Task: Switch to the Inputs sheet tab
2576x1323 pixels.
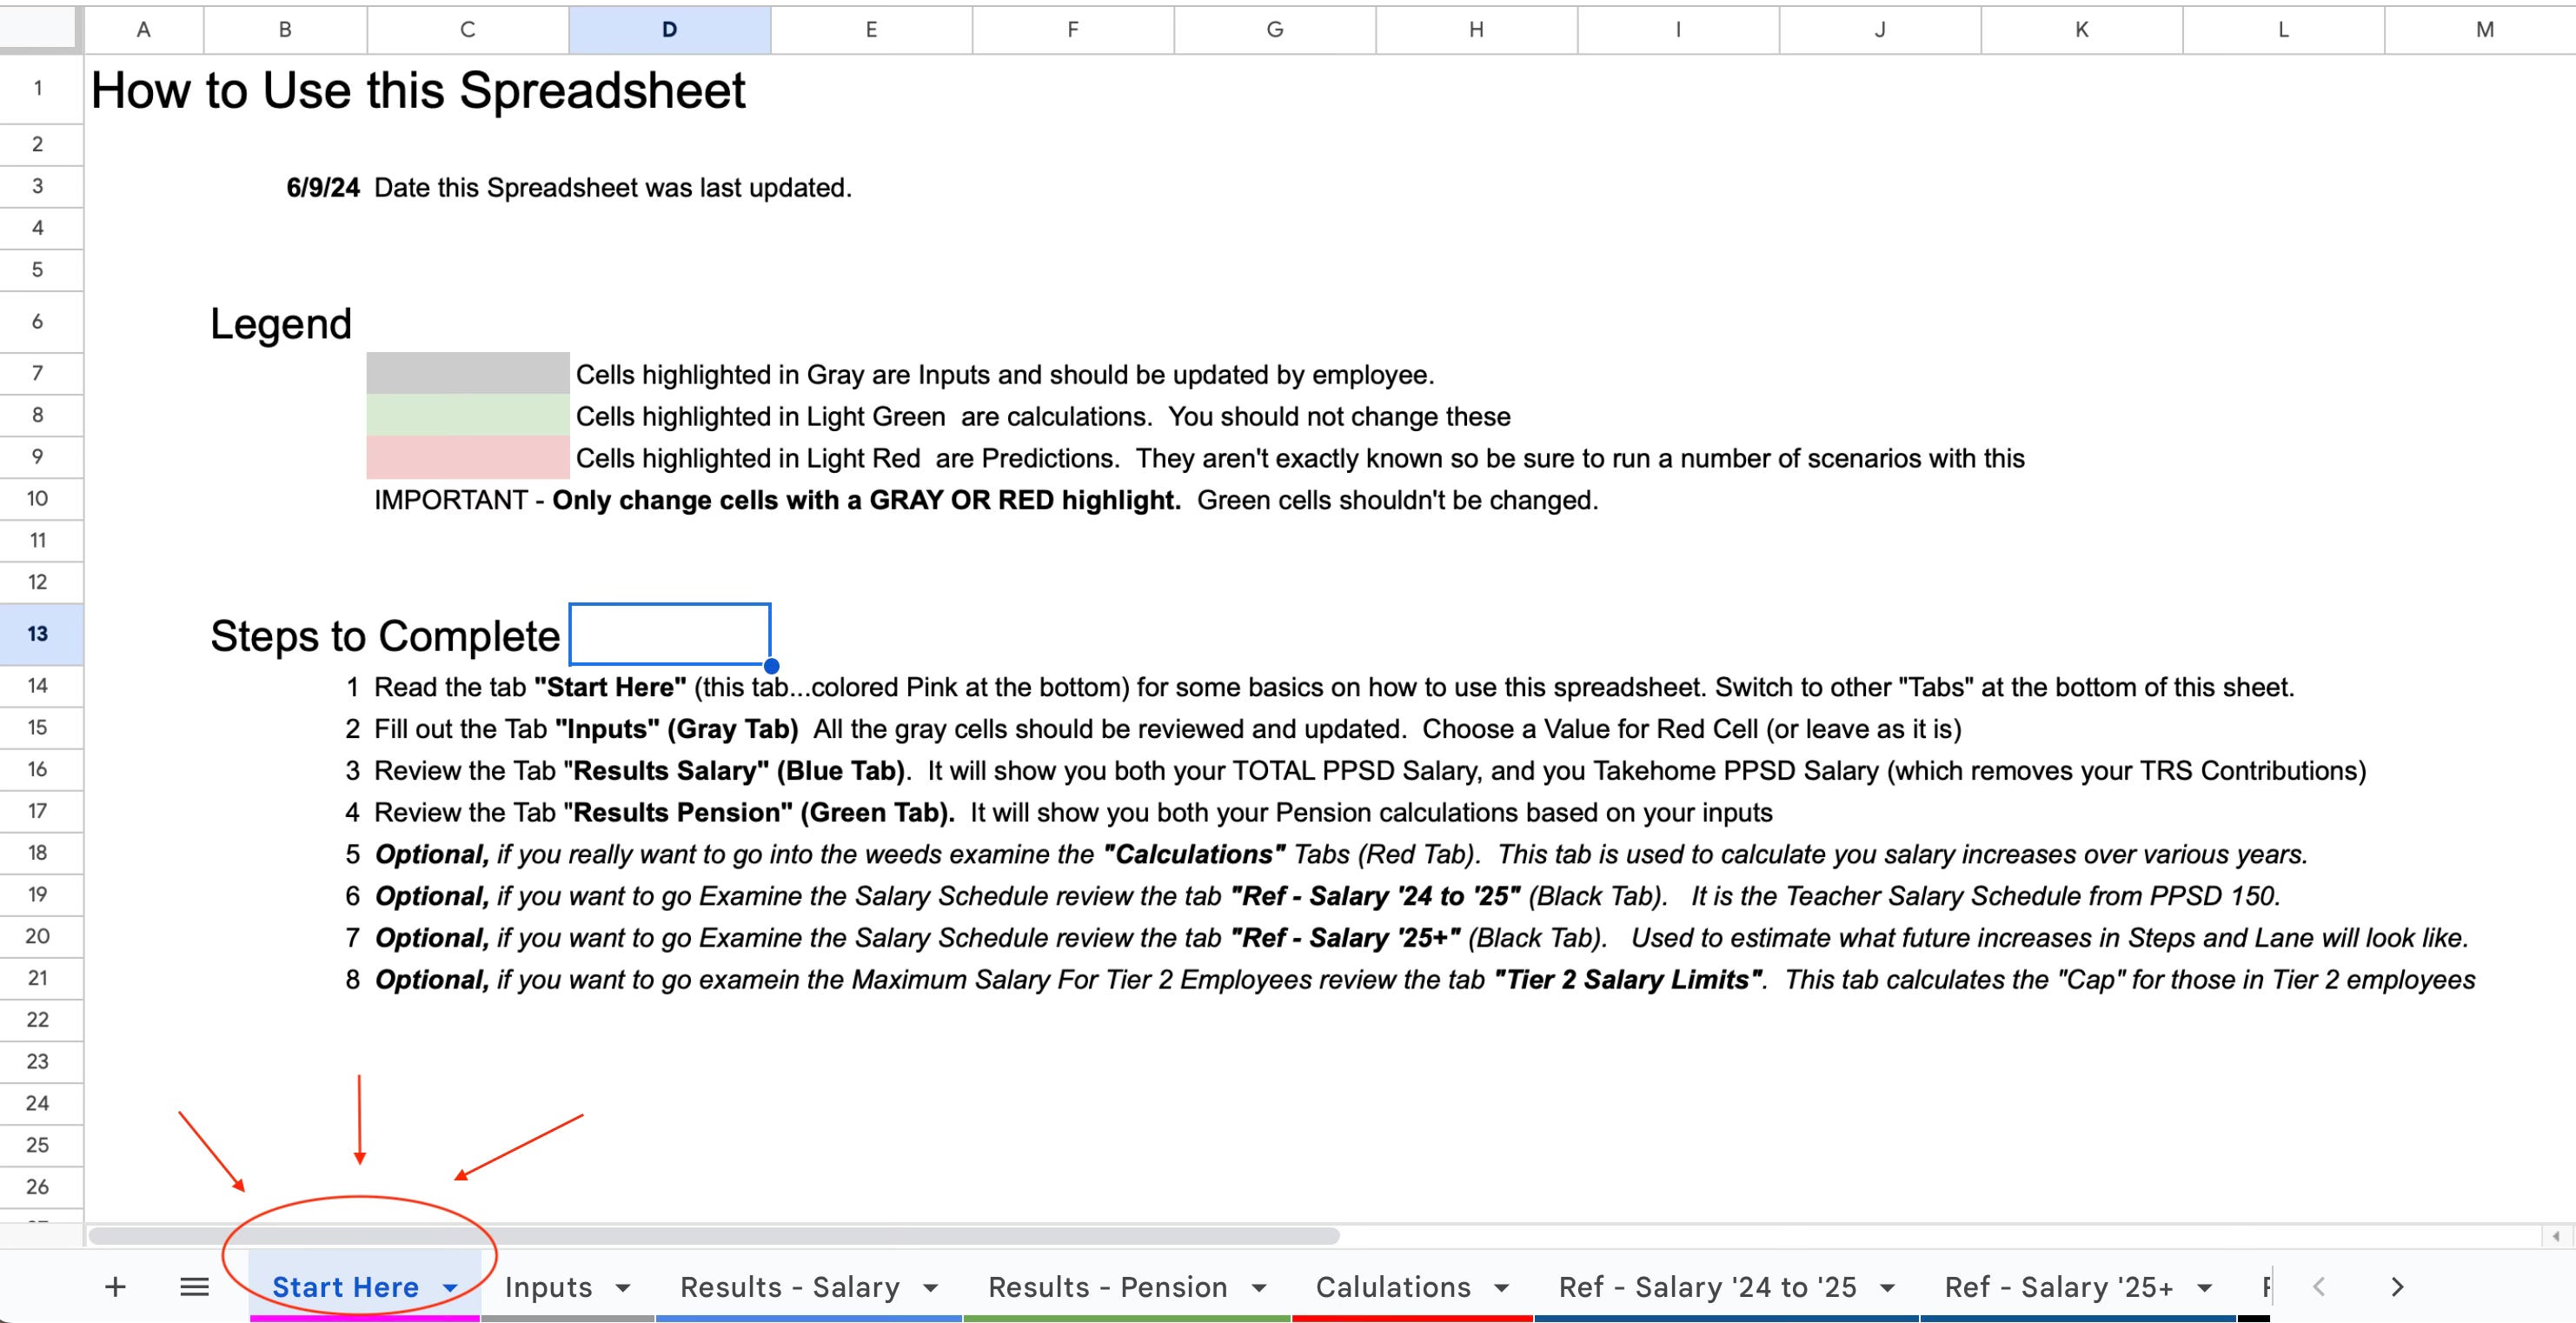Action: (x=548, y=1287)
